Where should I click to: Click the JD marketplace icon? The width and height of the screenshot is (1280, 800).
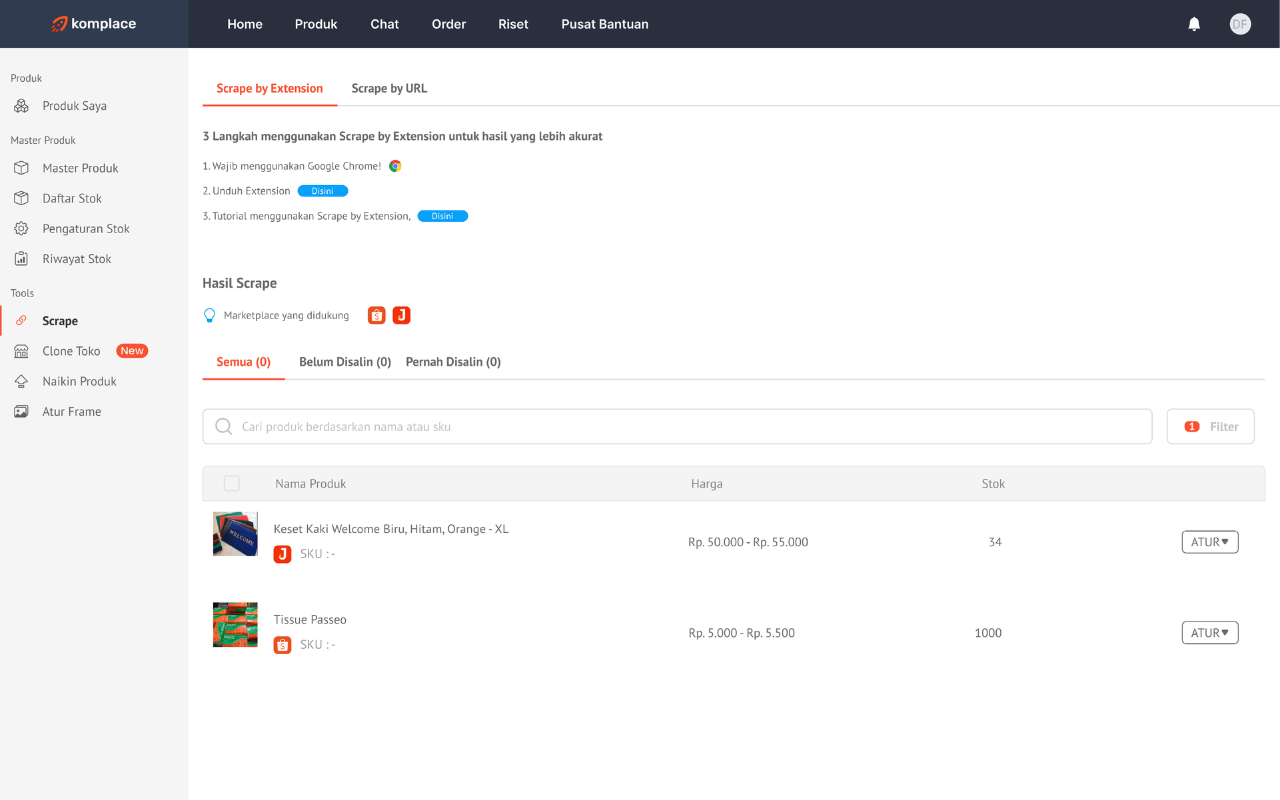point(401,314)
